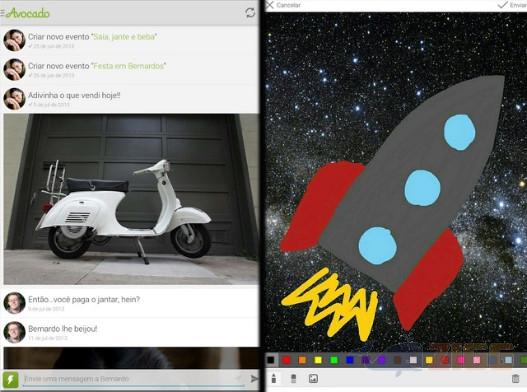
Task: Send the message with the arrow icon
Action: tap(254, 379)
